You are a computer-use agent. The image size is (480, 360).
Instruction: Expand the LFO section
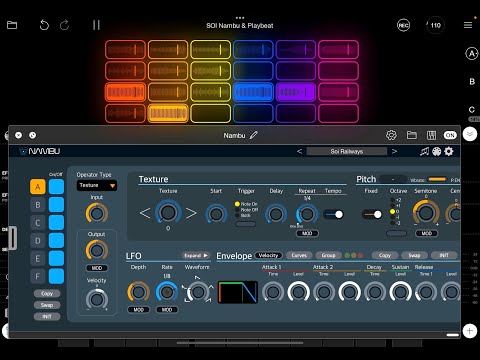[196, 256]
